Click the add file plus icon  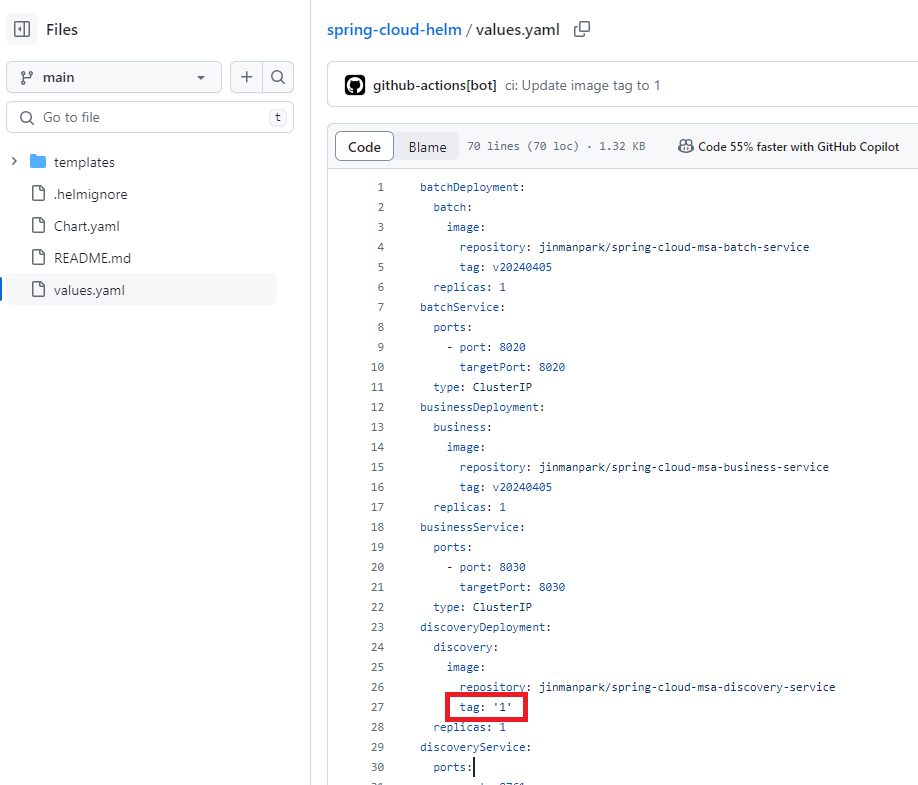click(246, 77)
